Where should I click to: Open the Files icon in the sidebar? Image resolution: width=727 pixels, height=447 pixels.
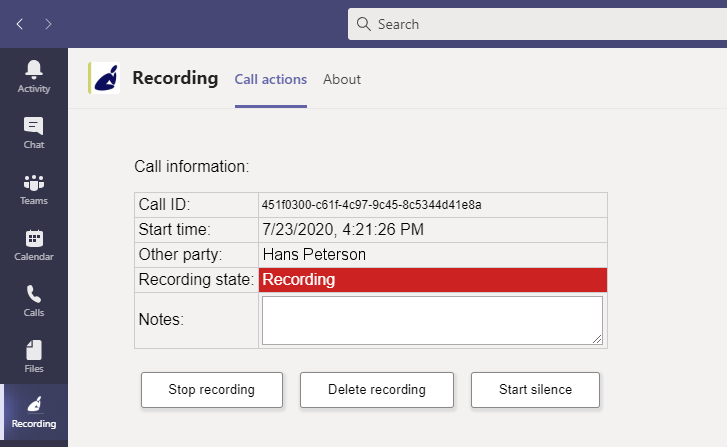click(x=34, y=350)
